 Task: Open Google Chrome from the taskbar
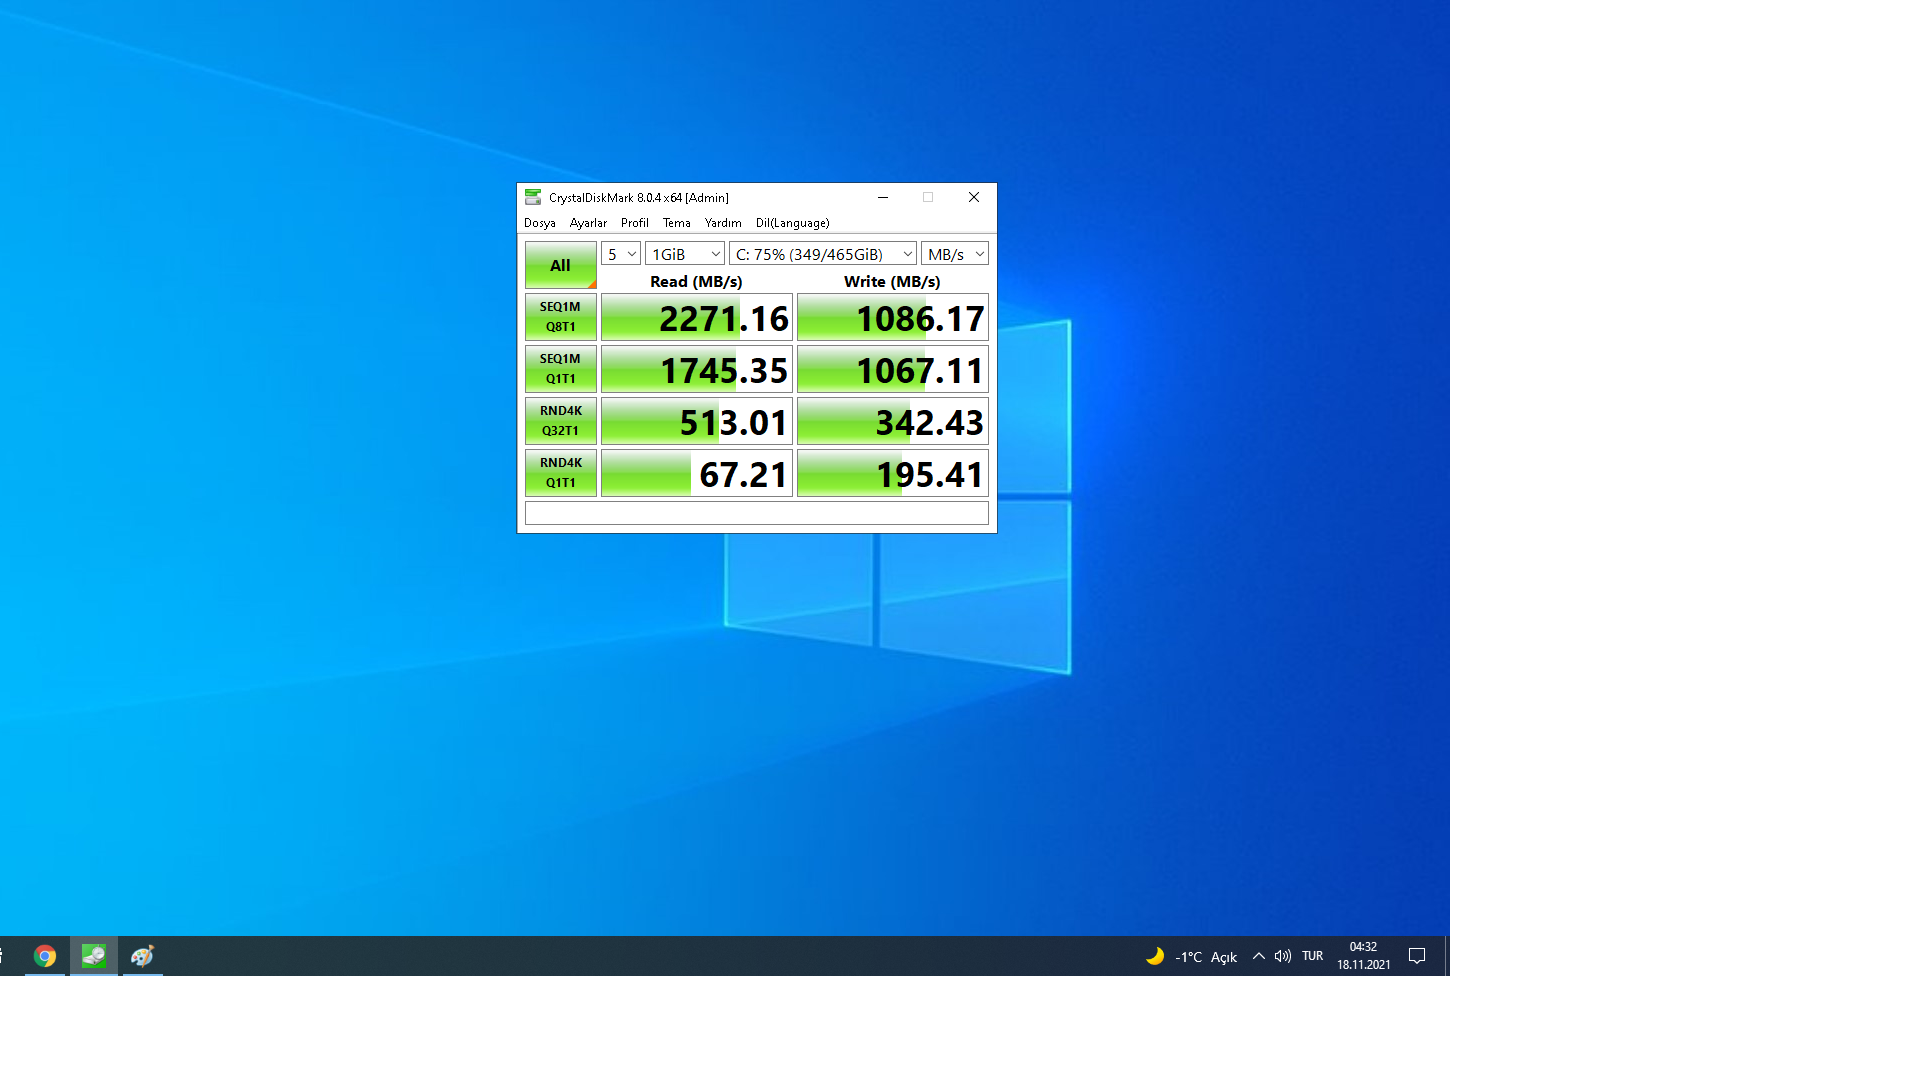click(45, 956)
